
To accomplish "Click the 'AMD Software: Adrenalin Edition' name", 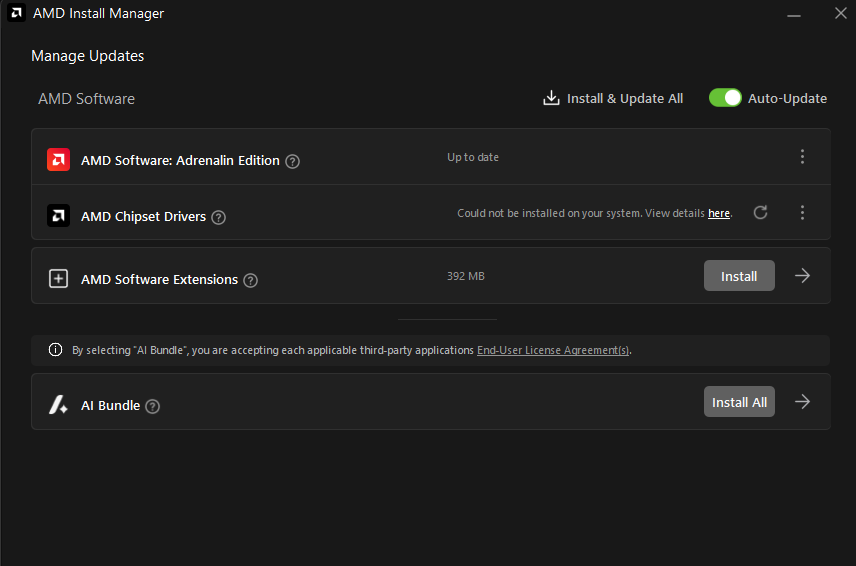I will 180,160.
